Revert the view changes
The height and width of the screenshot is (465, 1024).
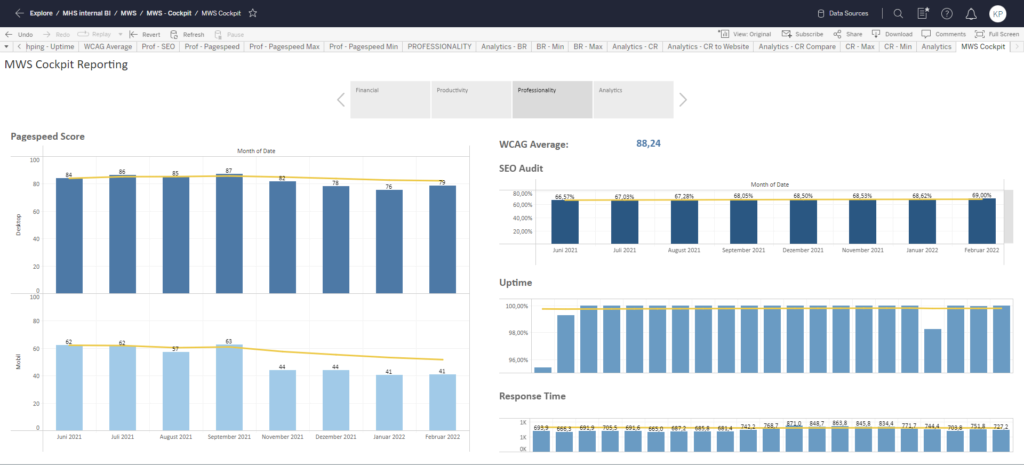144,34
